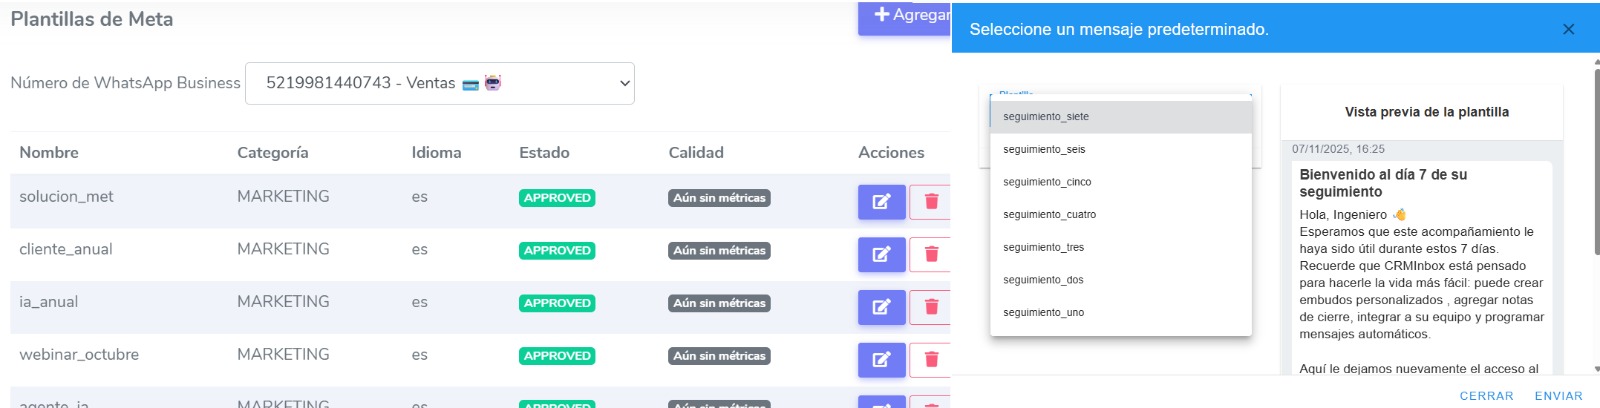Click APPROVED badge in webinar_octubre row
The height and width of the screenshot is (408, 1600).
[x=557, y=356]
